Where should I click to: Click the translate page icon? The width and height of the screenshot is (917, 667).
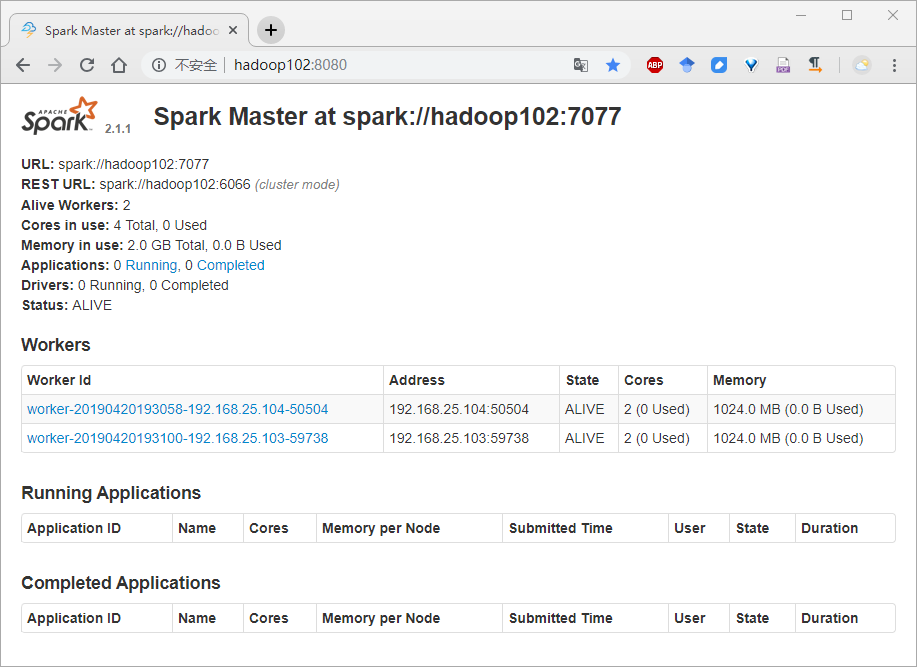[x=581, y=65]
